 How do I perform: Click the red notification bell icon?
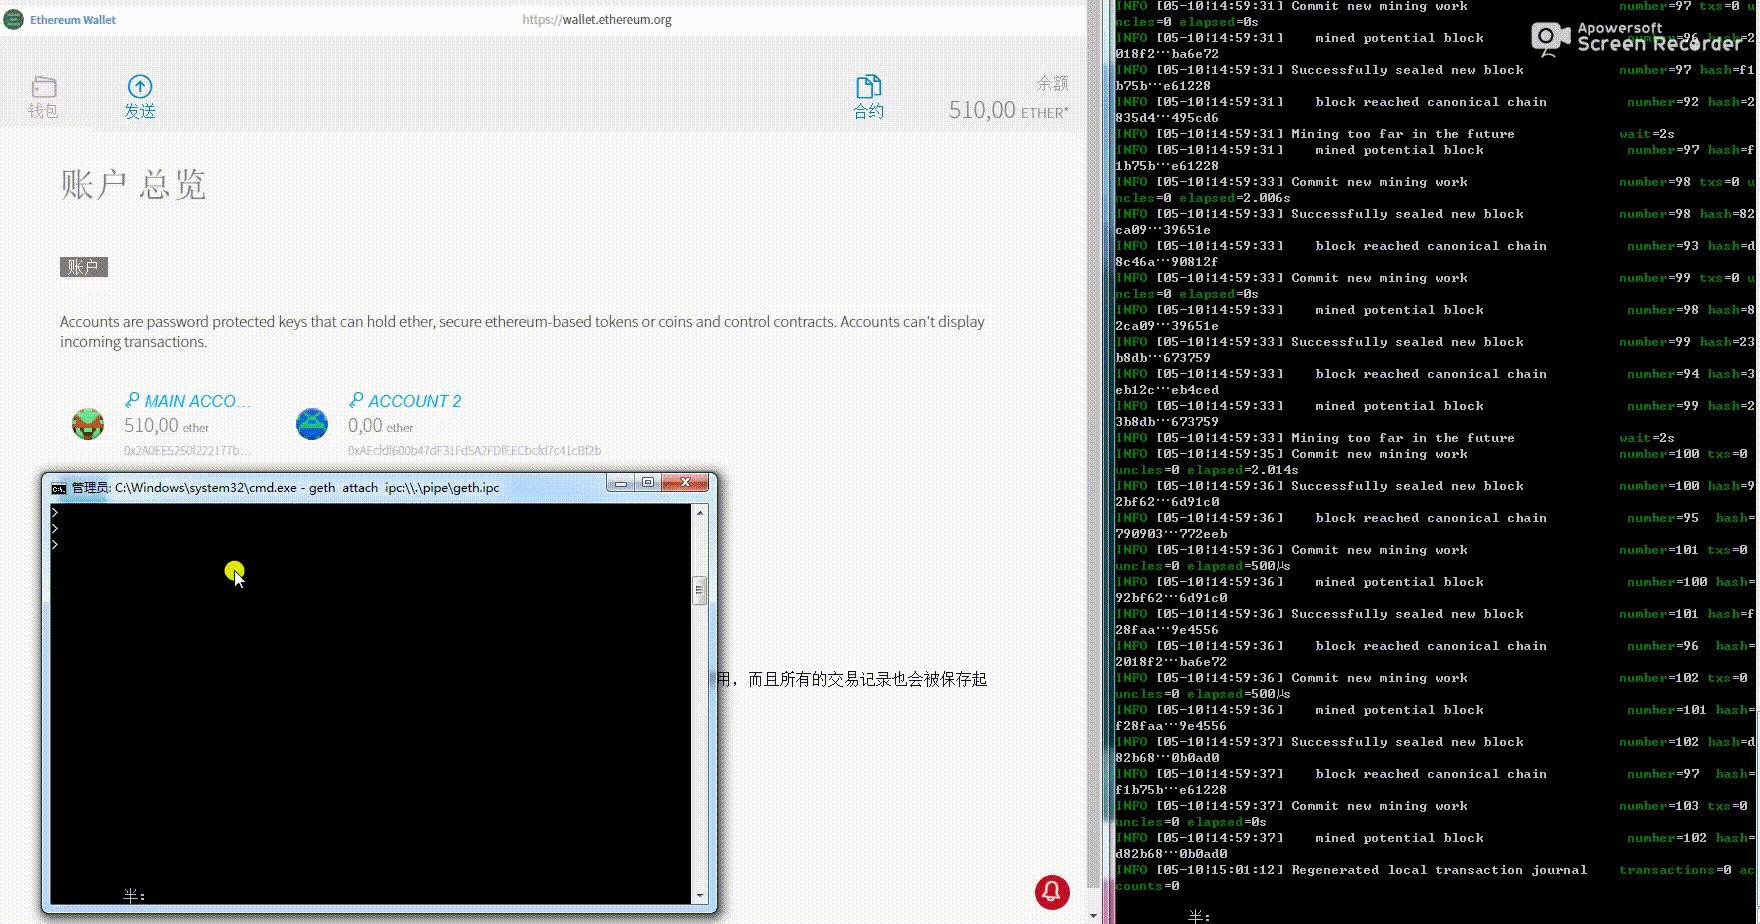tap(1052, 892)
